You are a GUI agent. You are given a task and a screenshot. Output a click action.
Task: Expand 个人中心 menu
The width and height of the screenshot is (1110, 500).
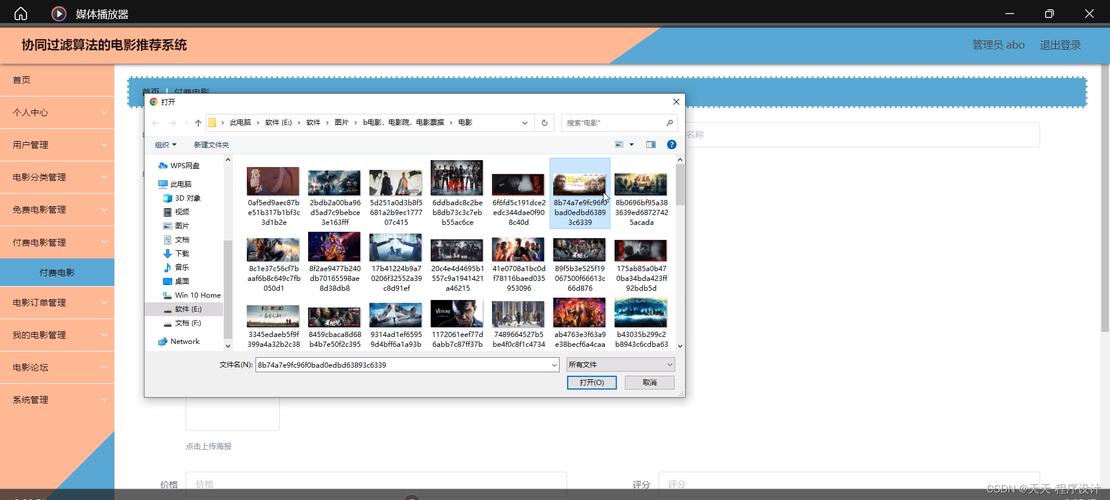[57, 113]
